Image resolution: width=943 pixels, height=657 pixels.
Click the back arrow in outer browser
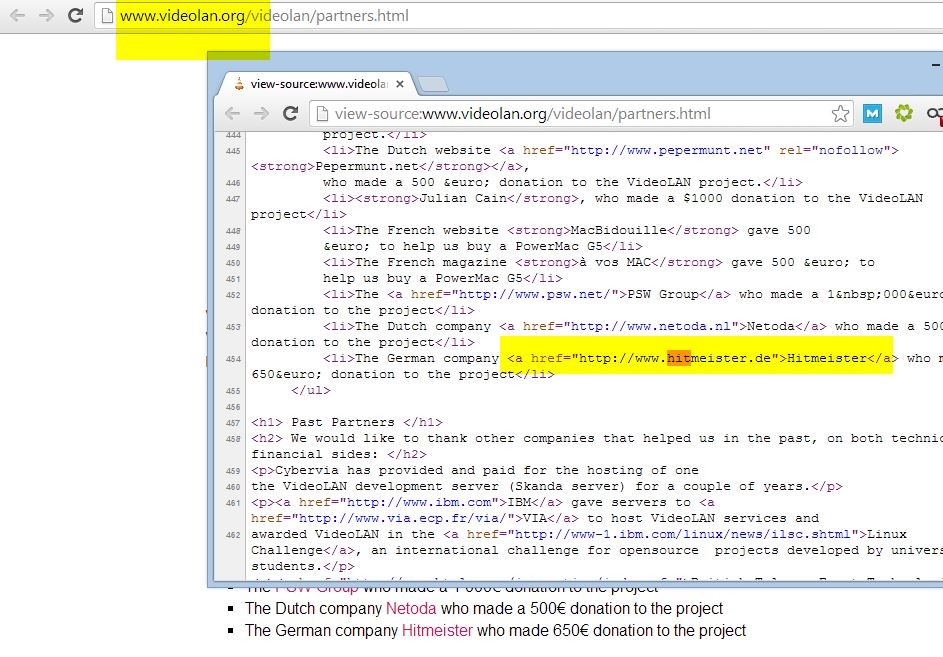(17, 15)
